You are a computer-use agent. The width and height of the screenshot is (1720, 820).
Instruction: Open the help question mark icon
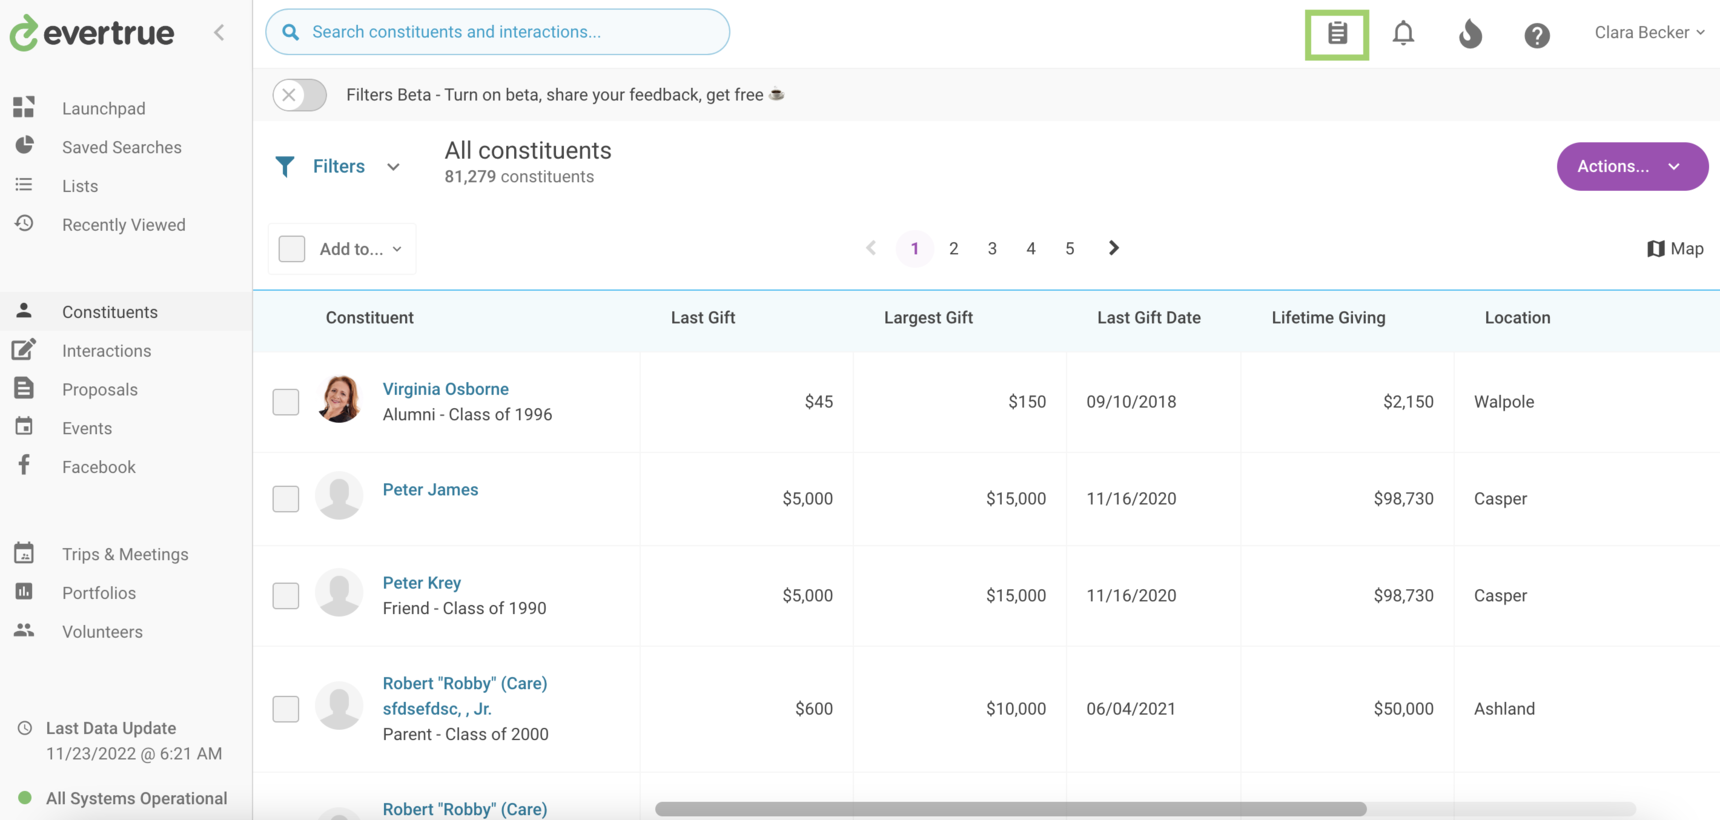[x=1536, y=35]
